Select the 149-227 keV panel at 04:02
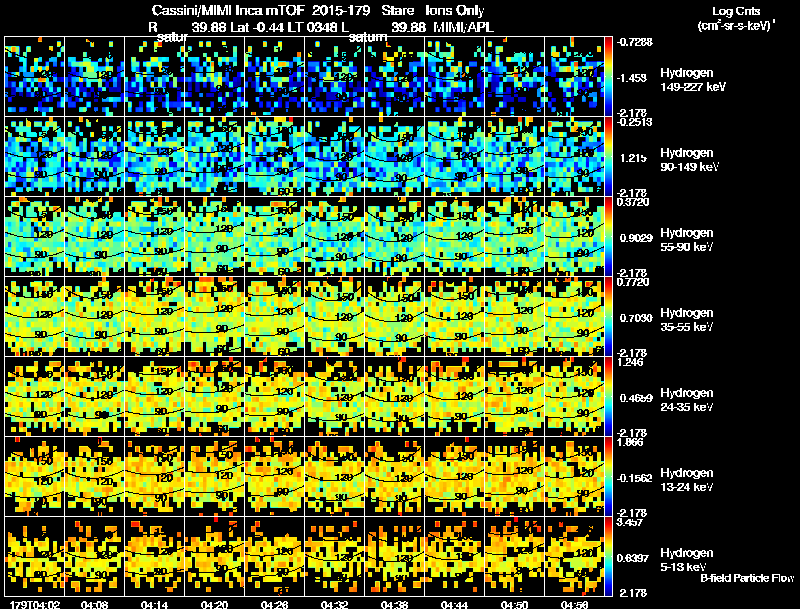This screenshot has height=609, width=800. [35, 76]
